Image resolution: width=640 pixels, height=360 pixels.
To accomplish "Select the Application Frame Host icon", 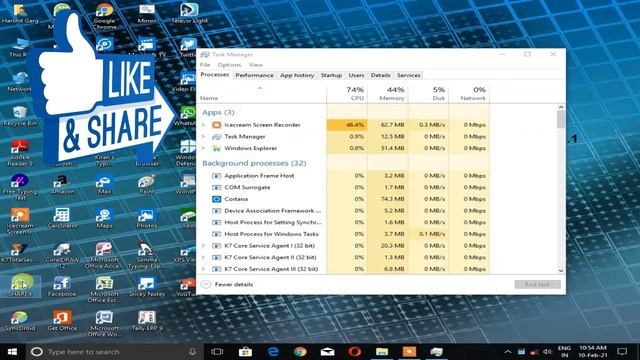I will click(217, 176).
